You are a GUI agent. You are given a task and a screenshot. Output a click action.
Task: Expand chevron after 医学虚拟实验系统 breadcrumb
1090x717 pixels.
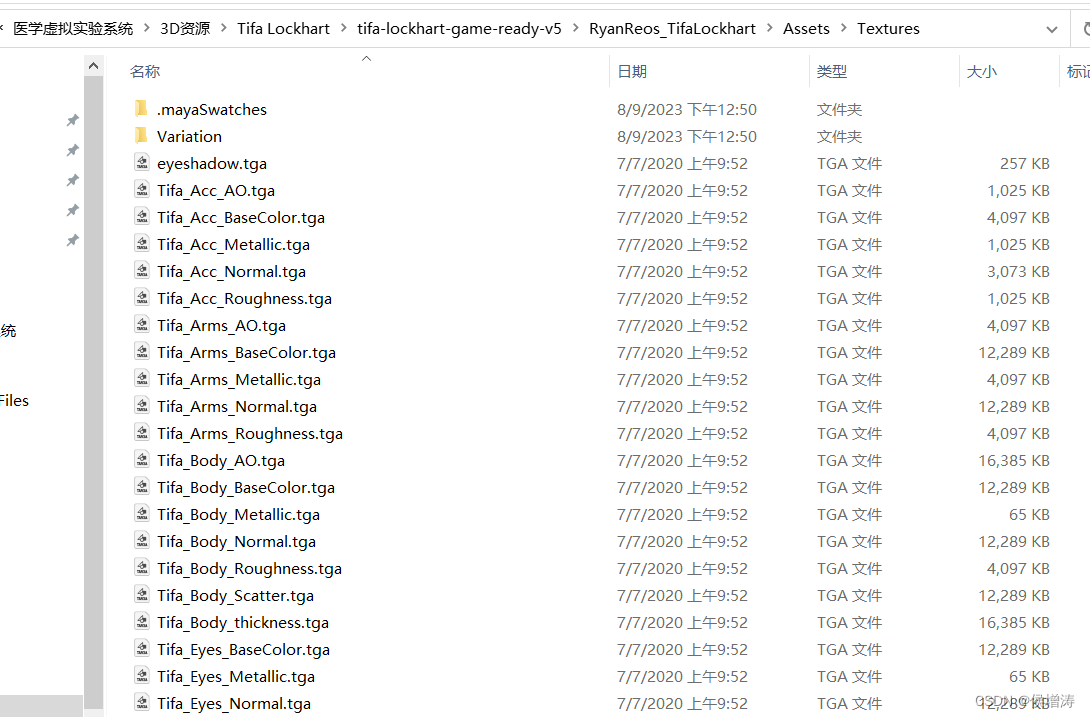147,29
